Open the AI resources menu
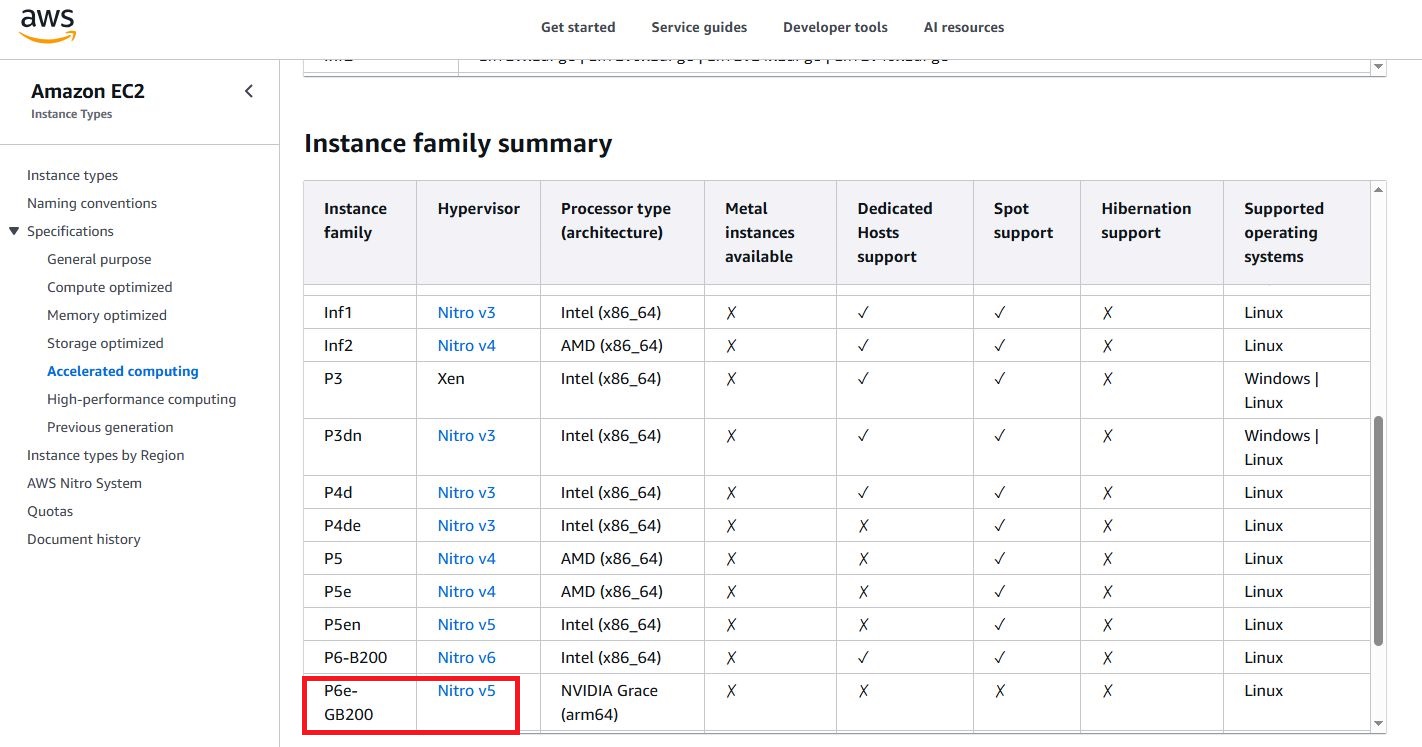 point(964,27)
